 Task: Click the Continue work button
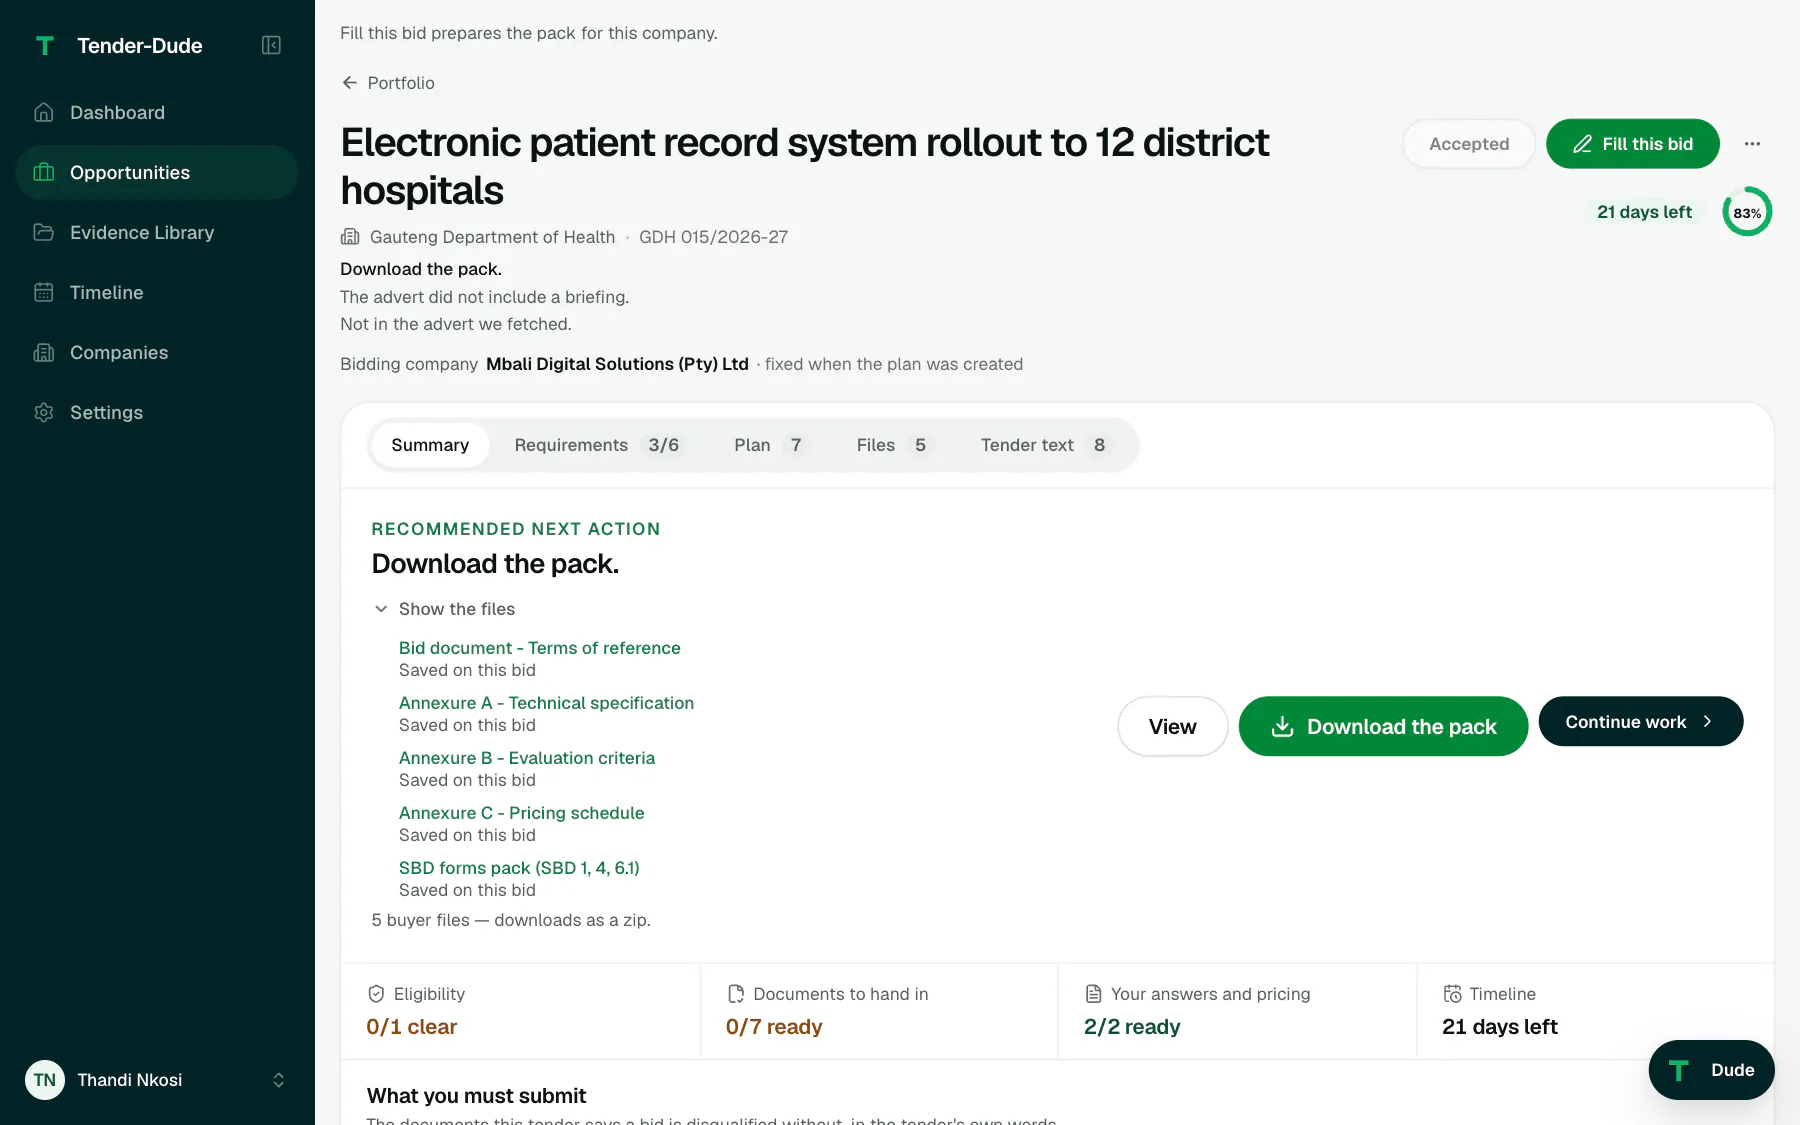[x=1640, y=721]
